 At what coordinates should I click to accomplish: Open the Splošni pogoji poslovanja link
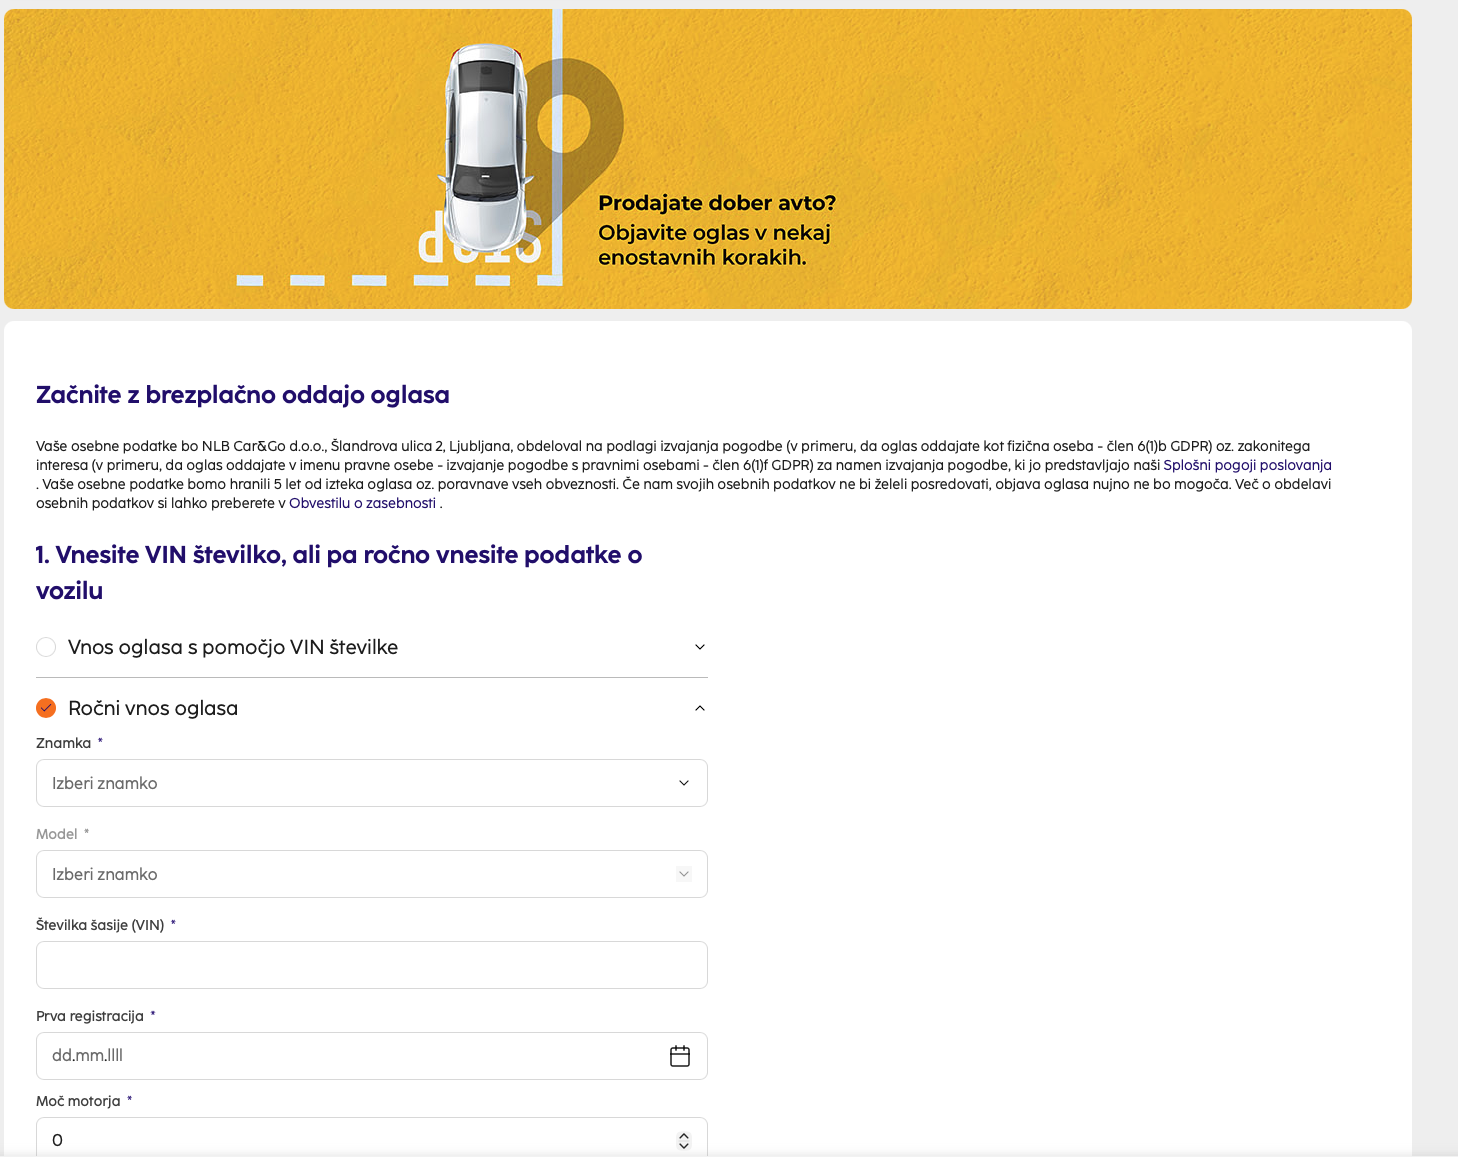click(1247, 465)
